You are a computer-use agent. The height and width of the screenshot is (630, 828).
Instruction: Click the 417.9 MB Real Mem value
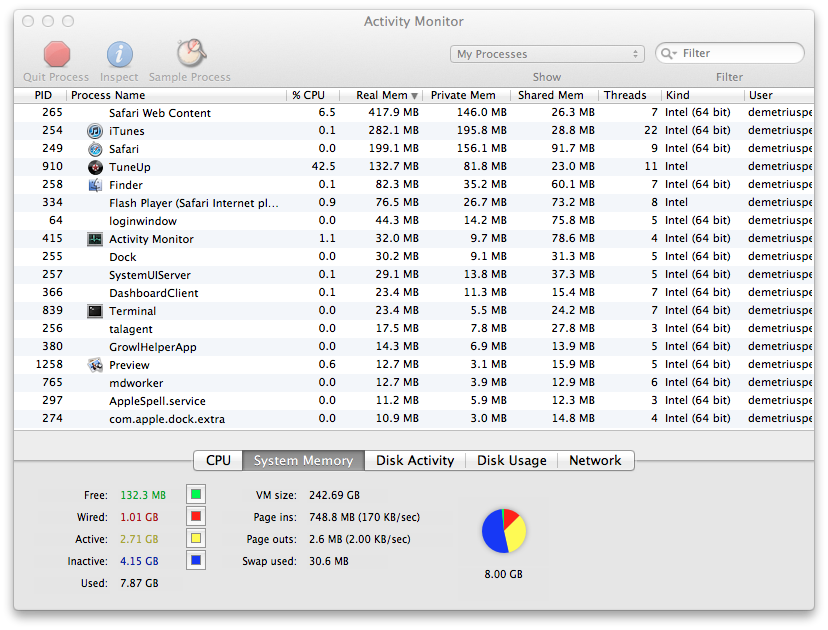point(393,112)
